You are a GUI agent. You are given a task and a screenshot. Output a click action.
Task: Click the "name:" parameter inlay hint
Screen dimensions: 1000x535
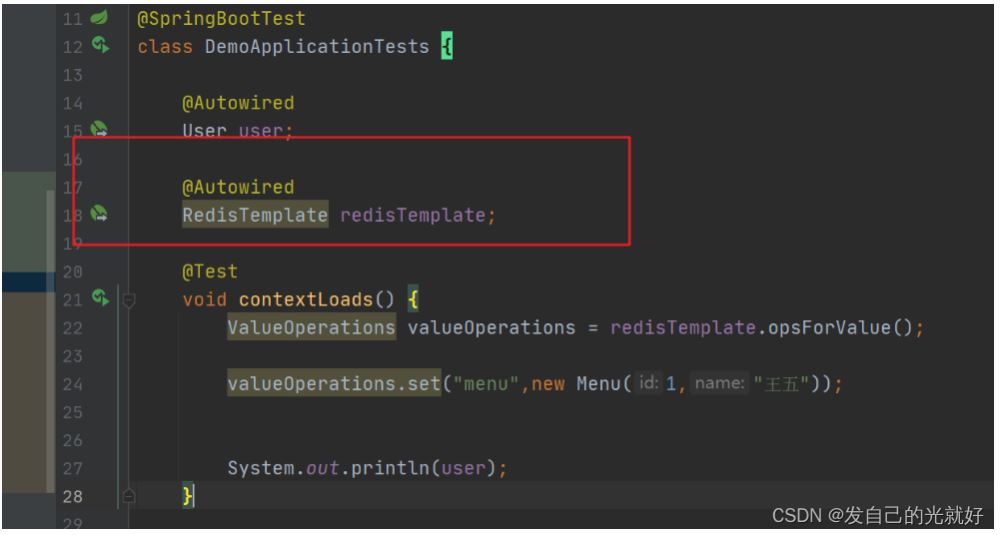coord(718,384)
